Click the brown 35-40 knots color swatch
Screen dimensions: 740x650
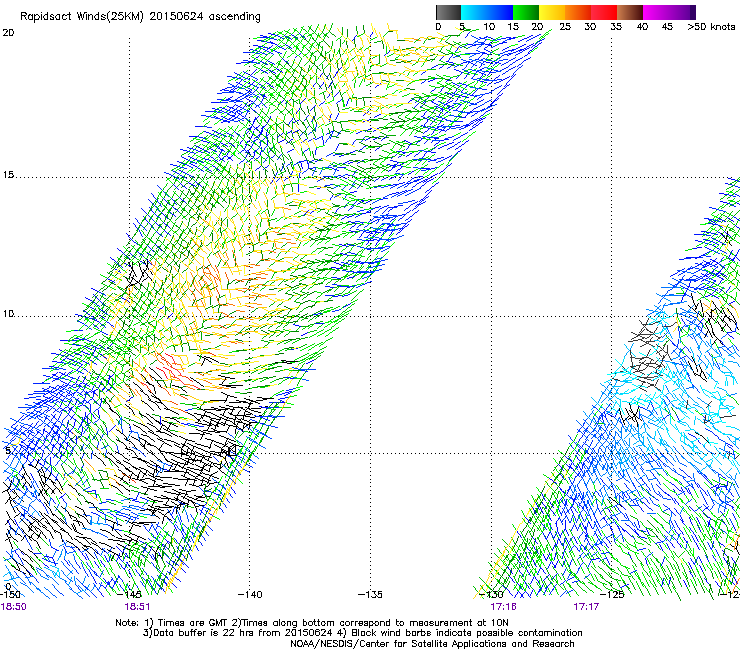(630, 12)
